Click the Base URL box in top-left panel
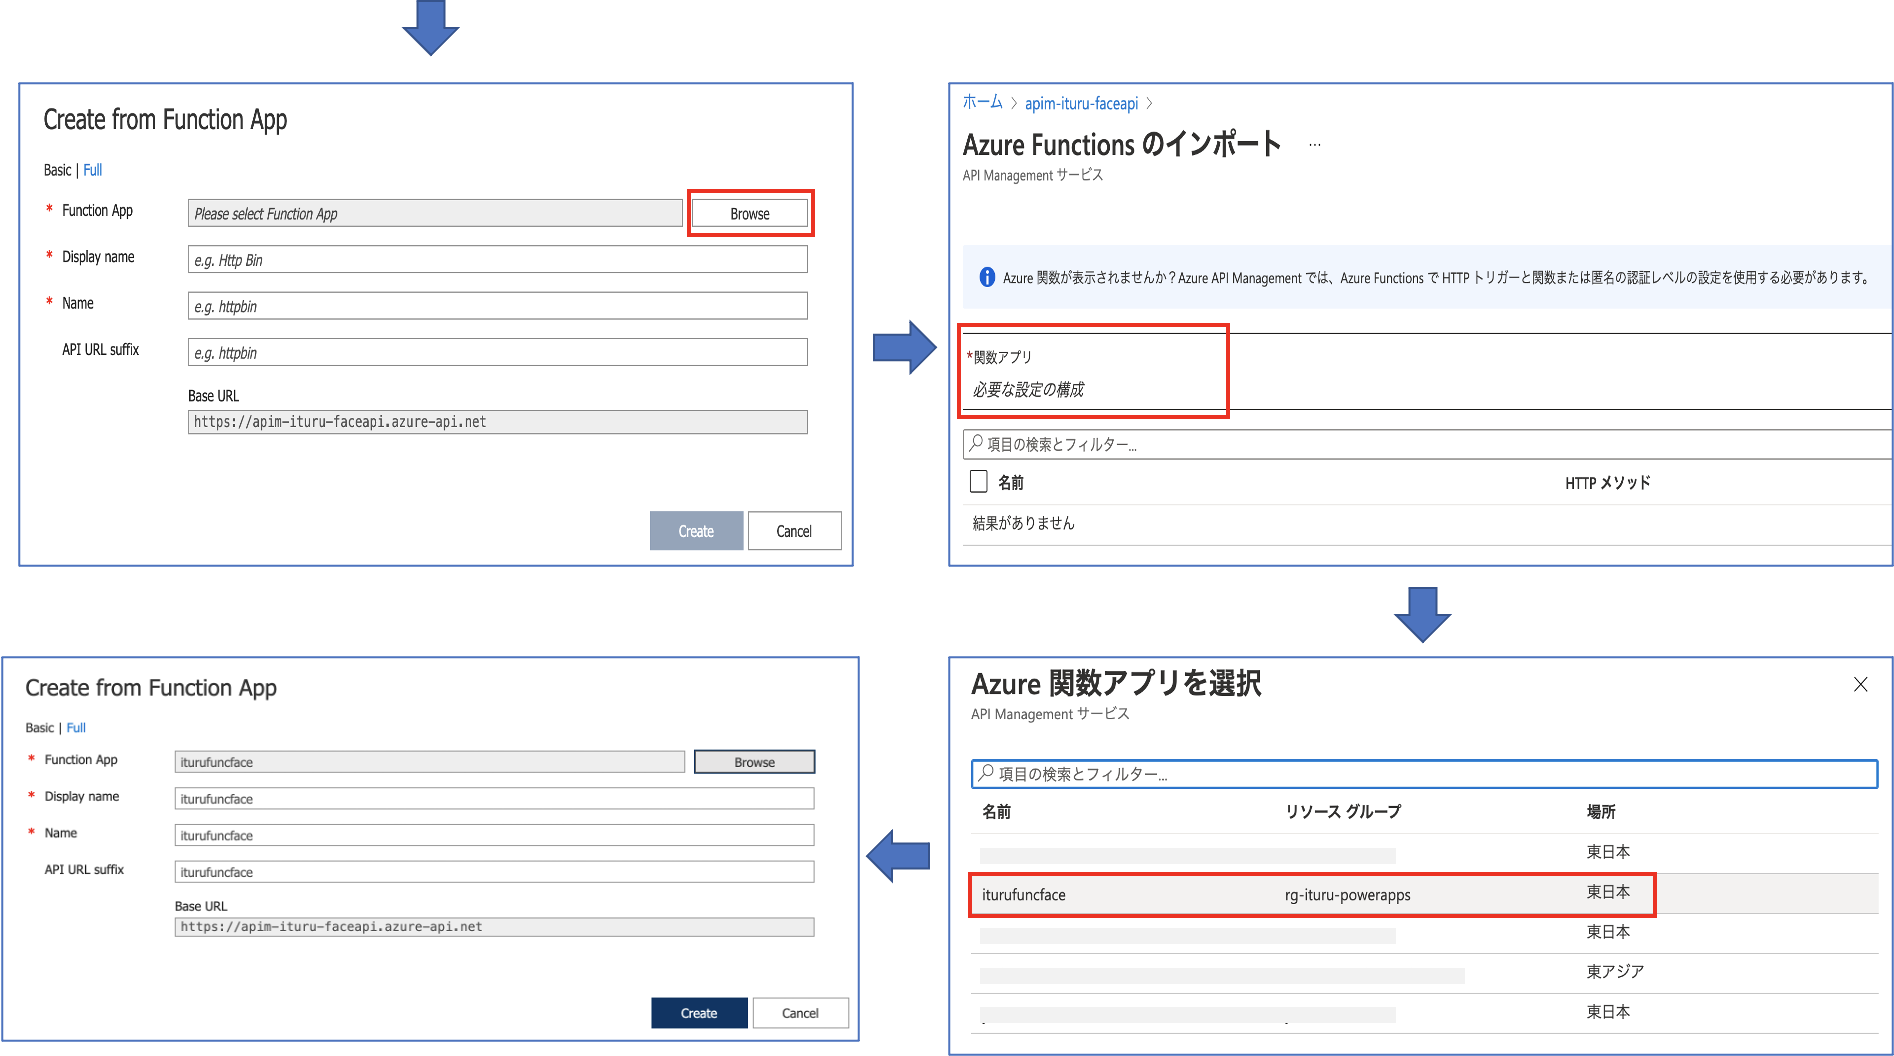The image size is (1894, 1056). 497,422
